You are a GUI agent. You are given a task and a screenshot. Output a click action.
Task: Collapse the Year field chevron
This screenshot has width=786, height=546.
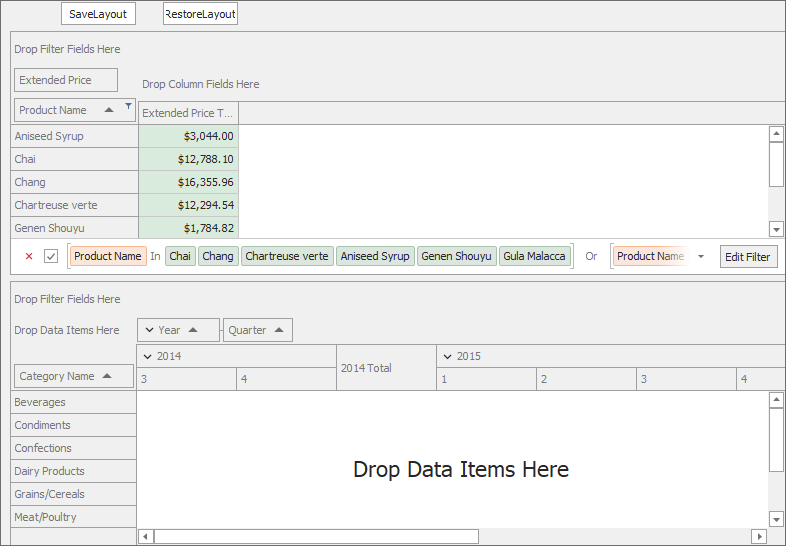click(x=149, y=330)
